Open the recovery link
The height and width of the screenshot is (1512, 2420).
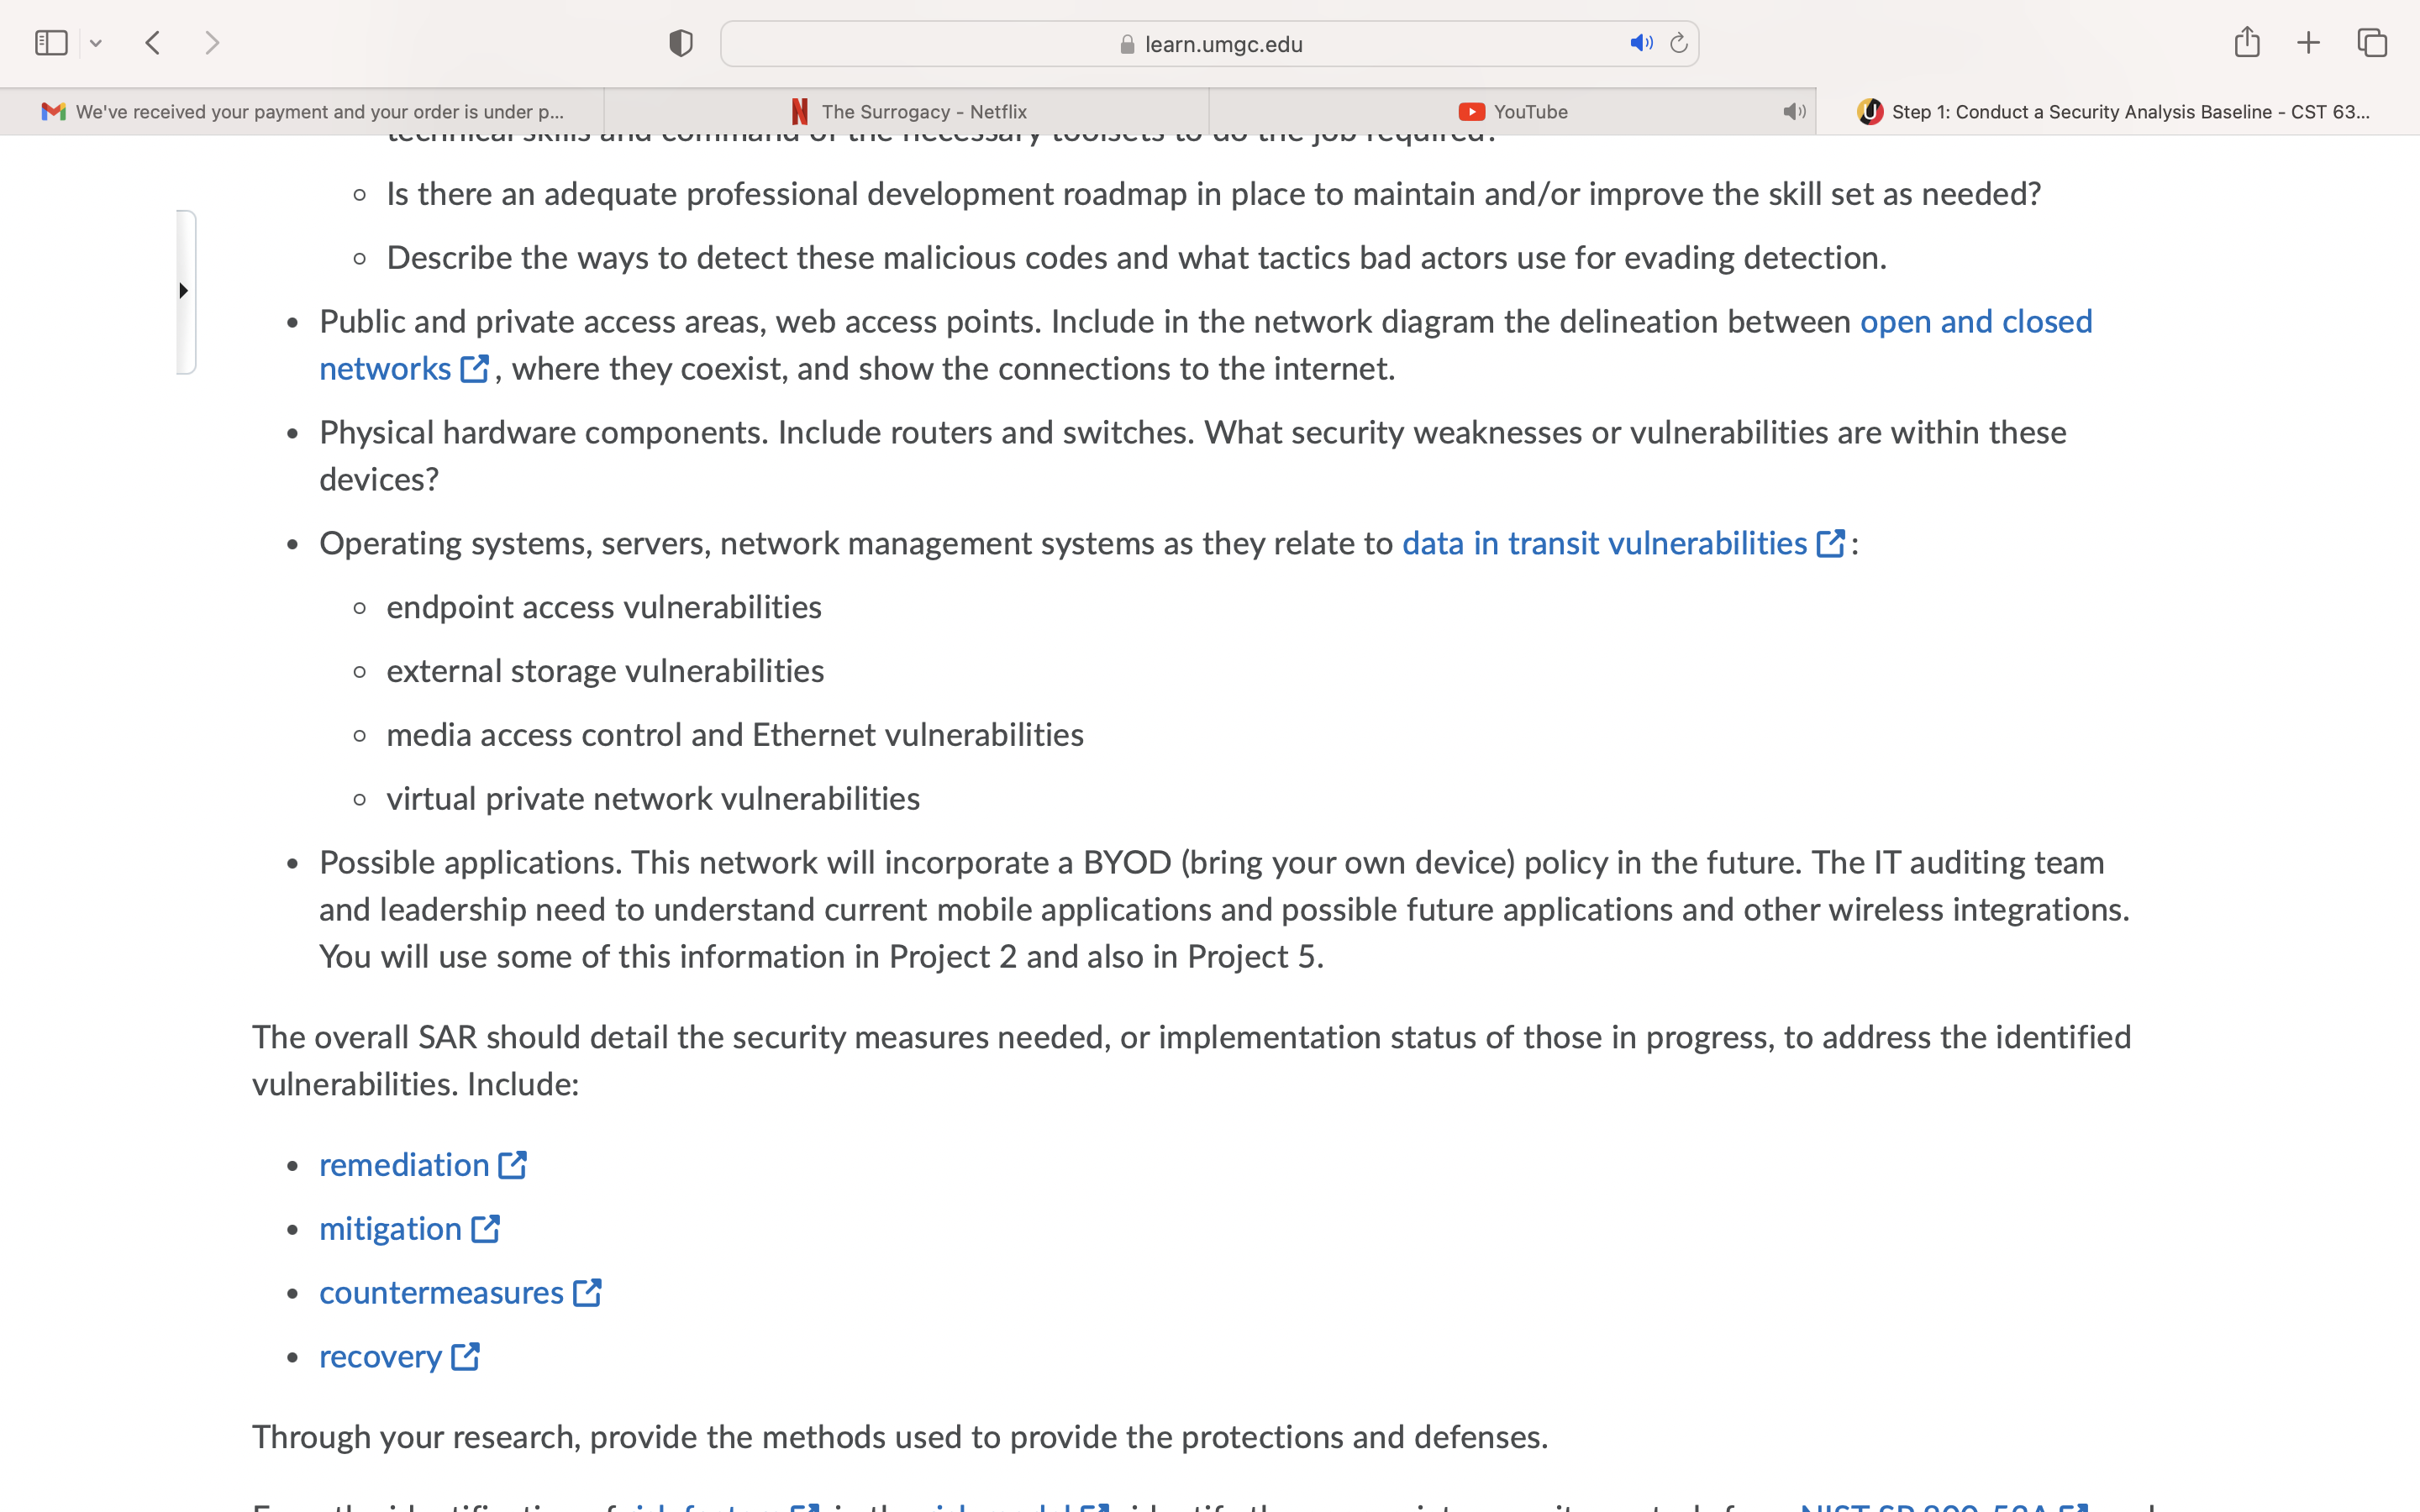[380, 1357]
